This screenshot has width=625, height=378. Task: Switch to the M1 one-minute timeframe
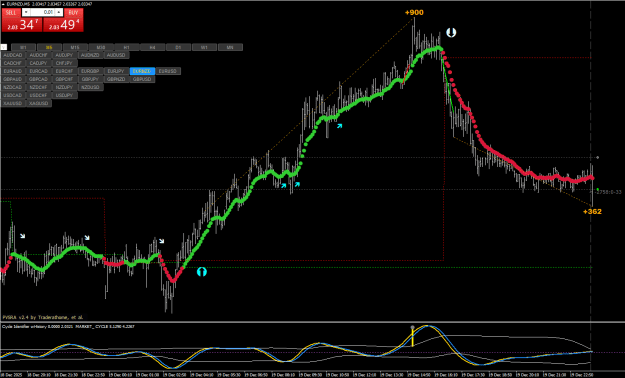(x=23, y=47)
